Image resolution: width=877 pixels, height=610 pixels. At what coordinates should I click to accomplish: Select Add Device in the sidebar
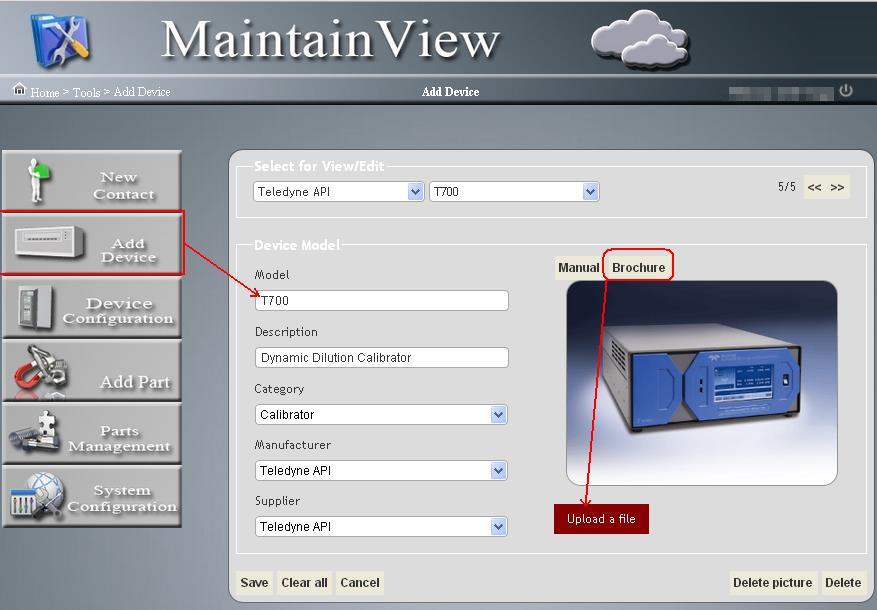pos(92,243)
